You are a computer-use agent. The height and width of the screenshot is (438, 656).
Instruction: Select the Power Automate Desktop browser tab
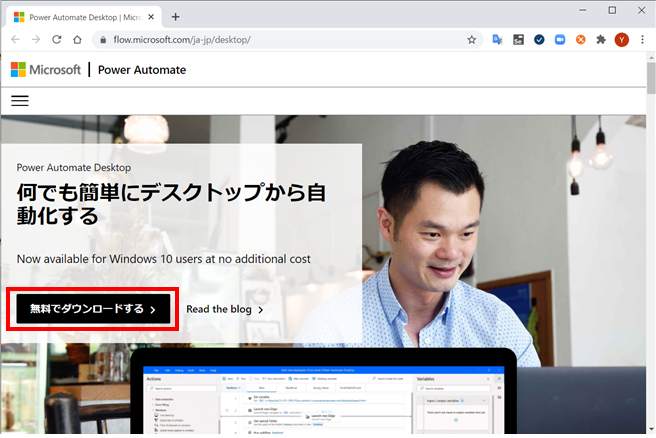point(84,17)
